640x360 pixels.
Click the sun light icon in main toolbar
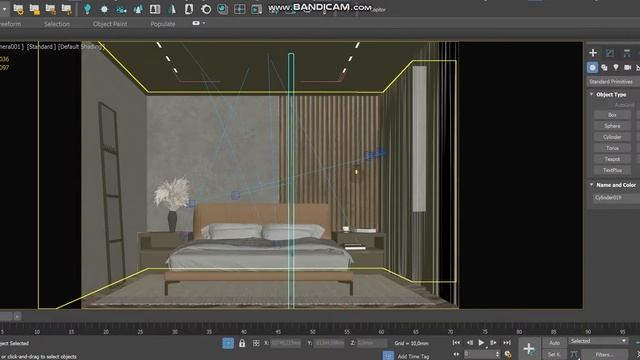pos(104,9)
